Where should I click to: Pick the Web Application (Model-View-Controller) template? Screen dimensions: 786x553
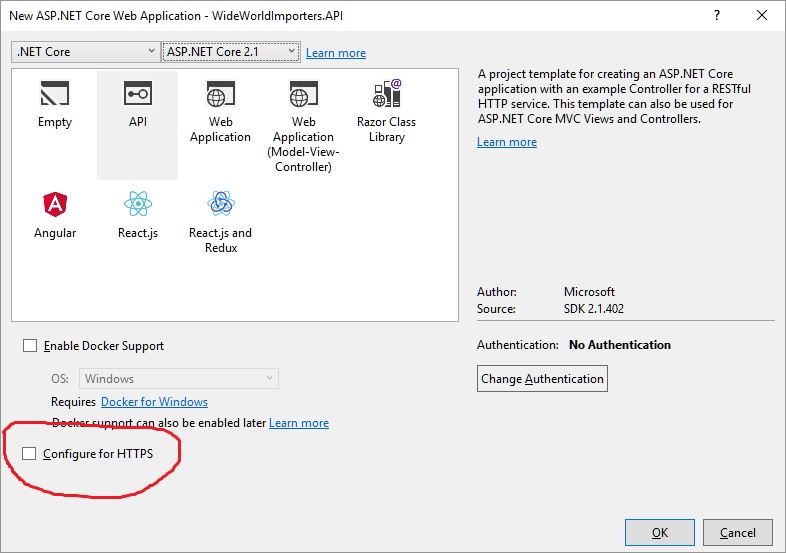pyautogui.click(x=303, y=95)
